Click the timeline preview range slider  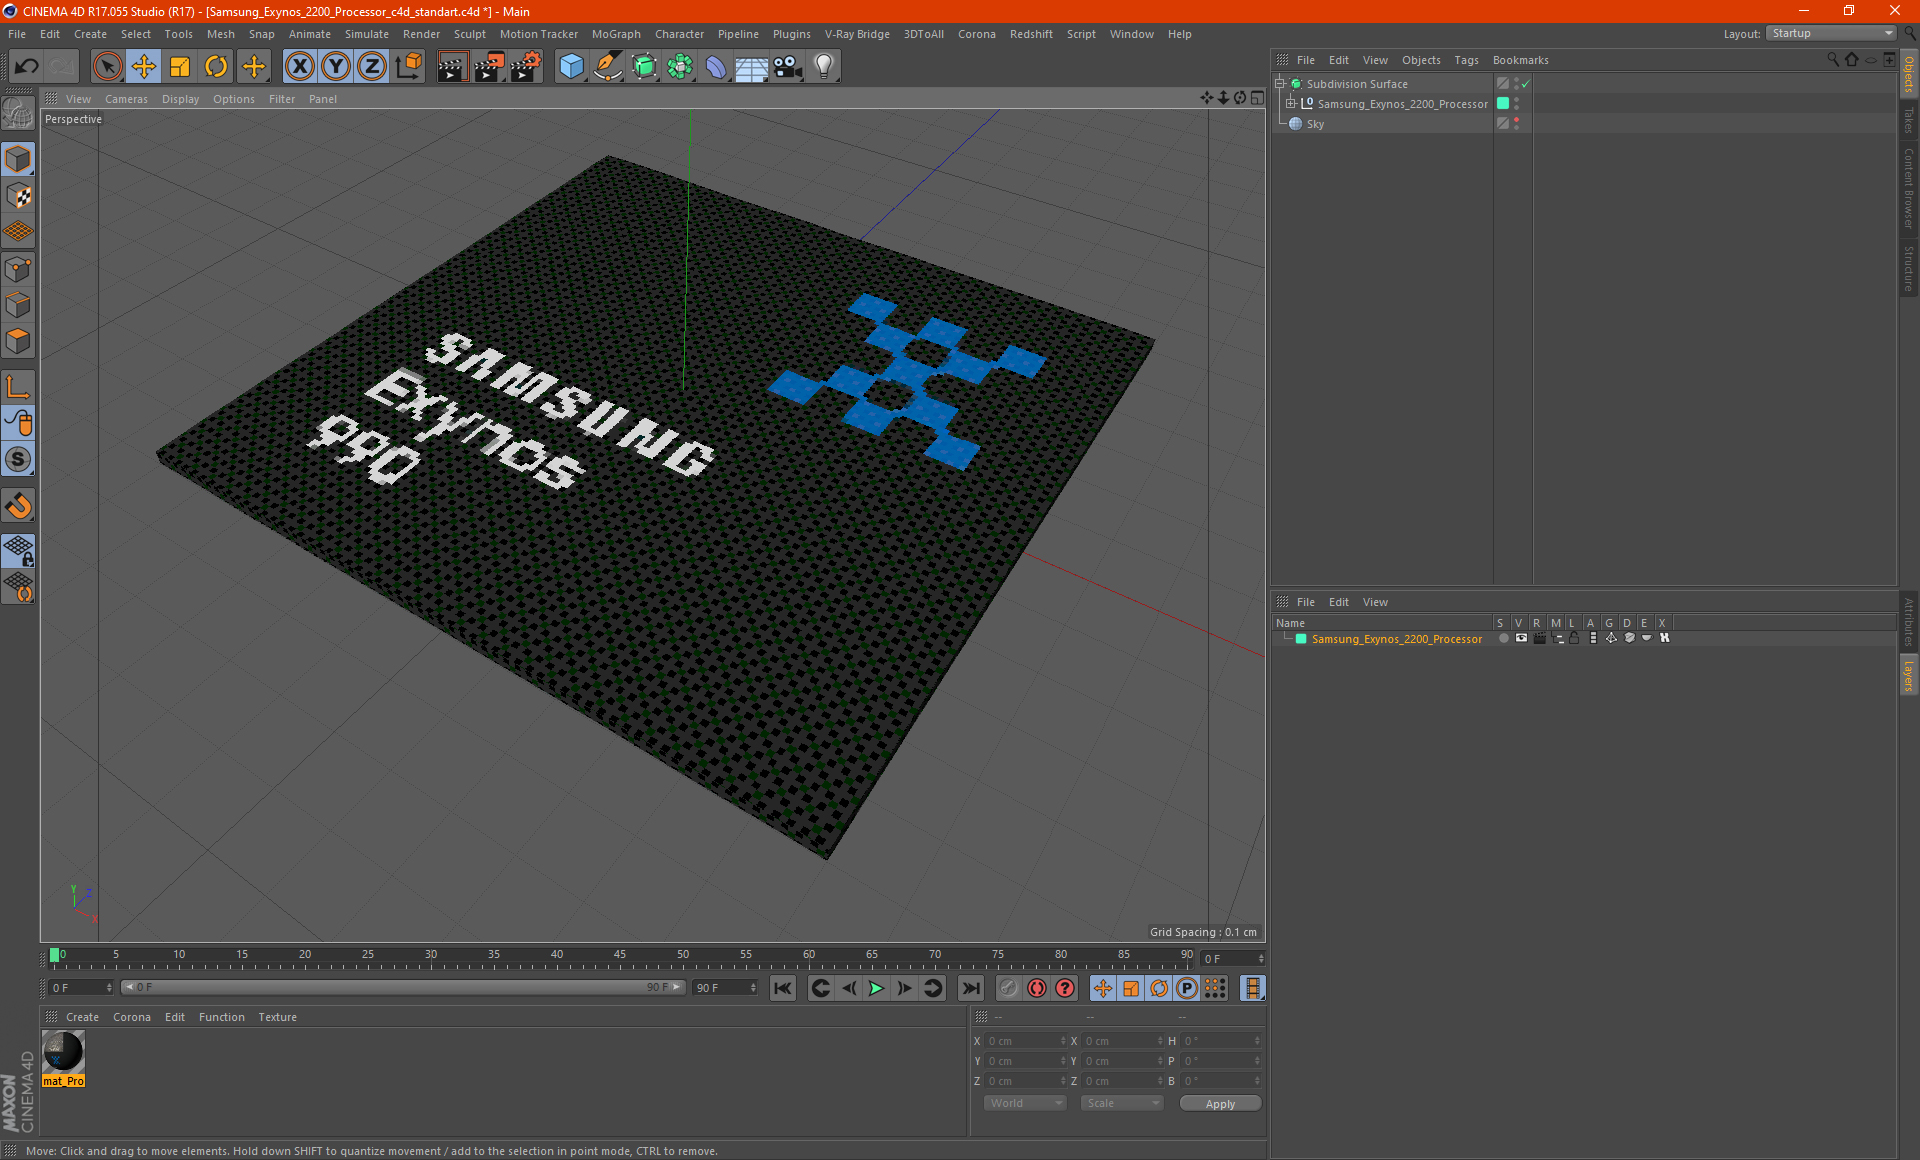click(x=403, y=988)
